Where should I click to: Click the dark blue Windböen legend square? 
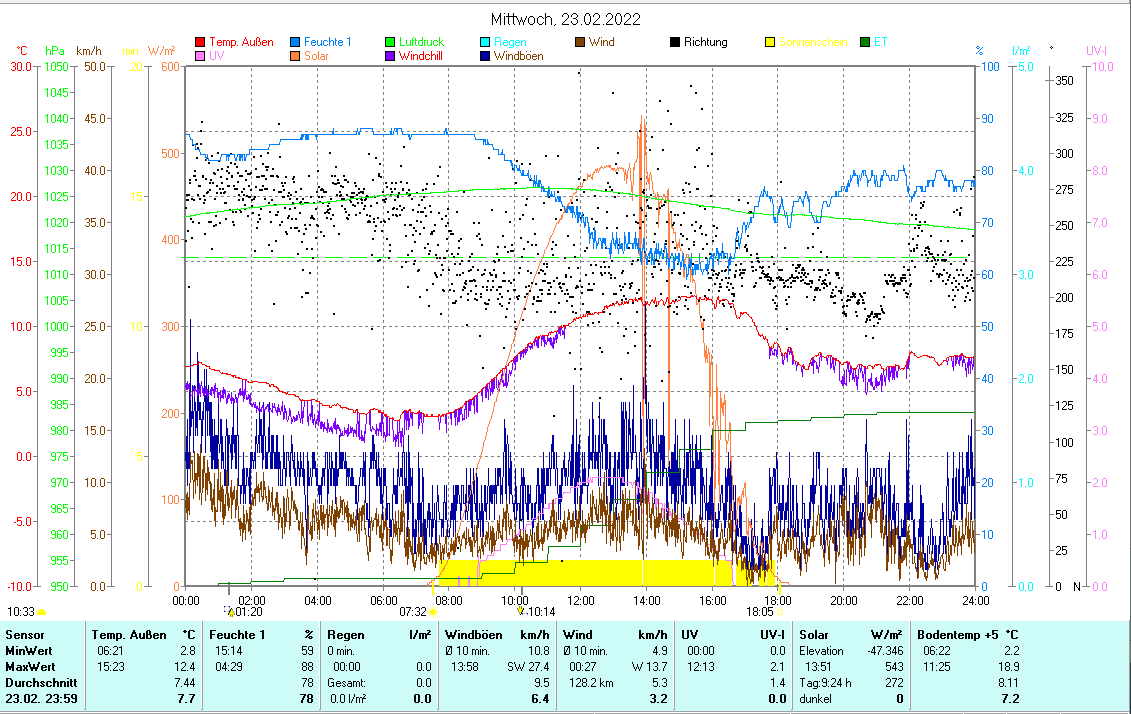[x=485, y=56]
